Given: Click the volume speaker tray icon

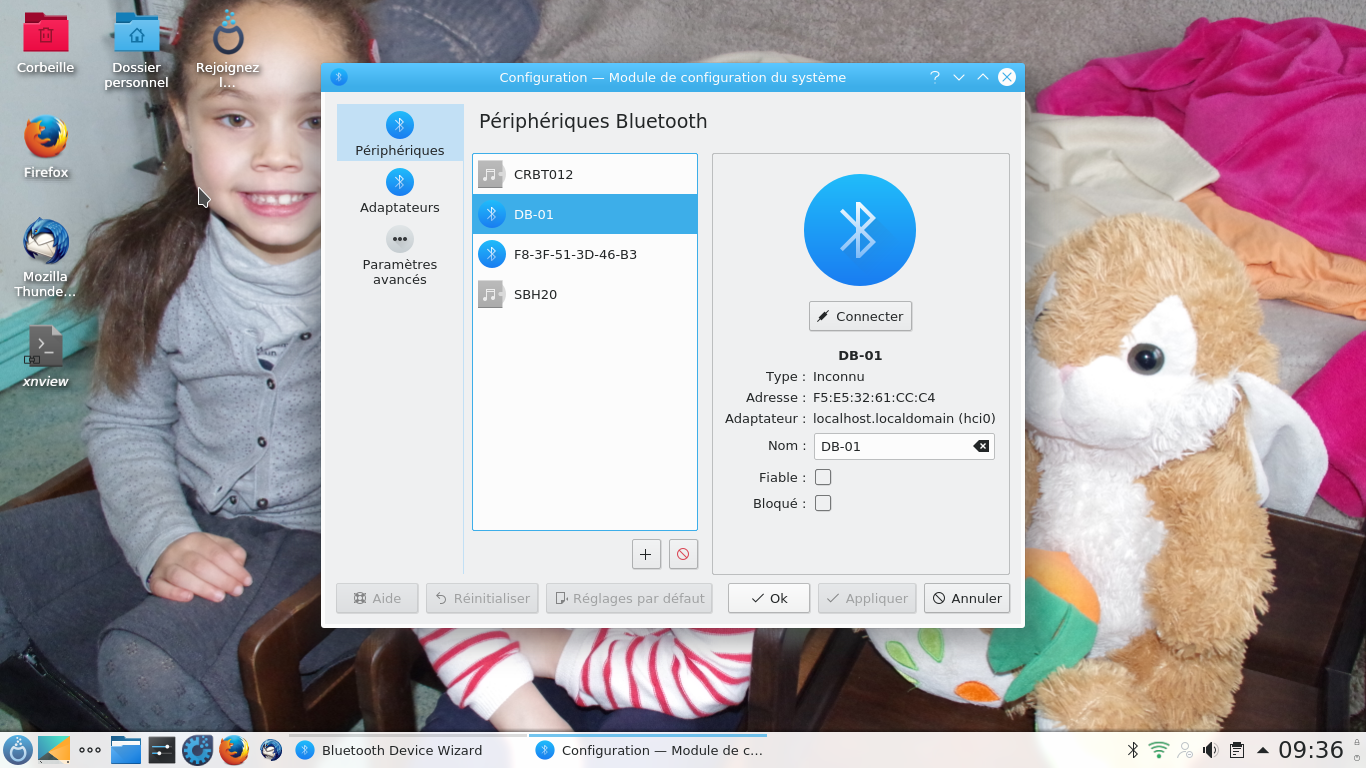Looking at the screenshot, I should [x=1210, y=750].
